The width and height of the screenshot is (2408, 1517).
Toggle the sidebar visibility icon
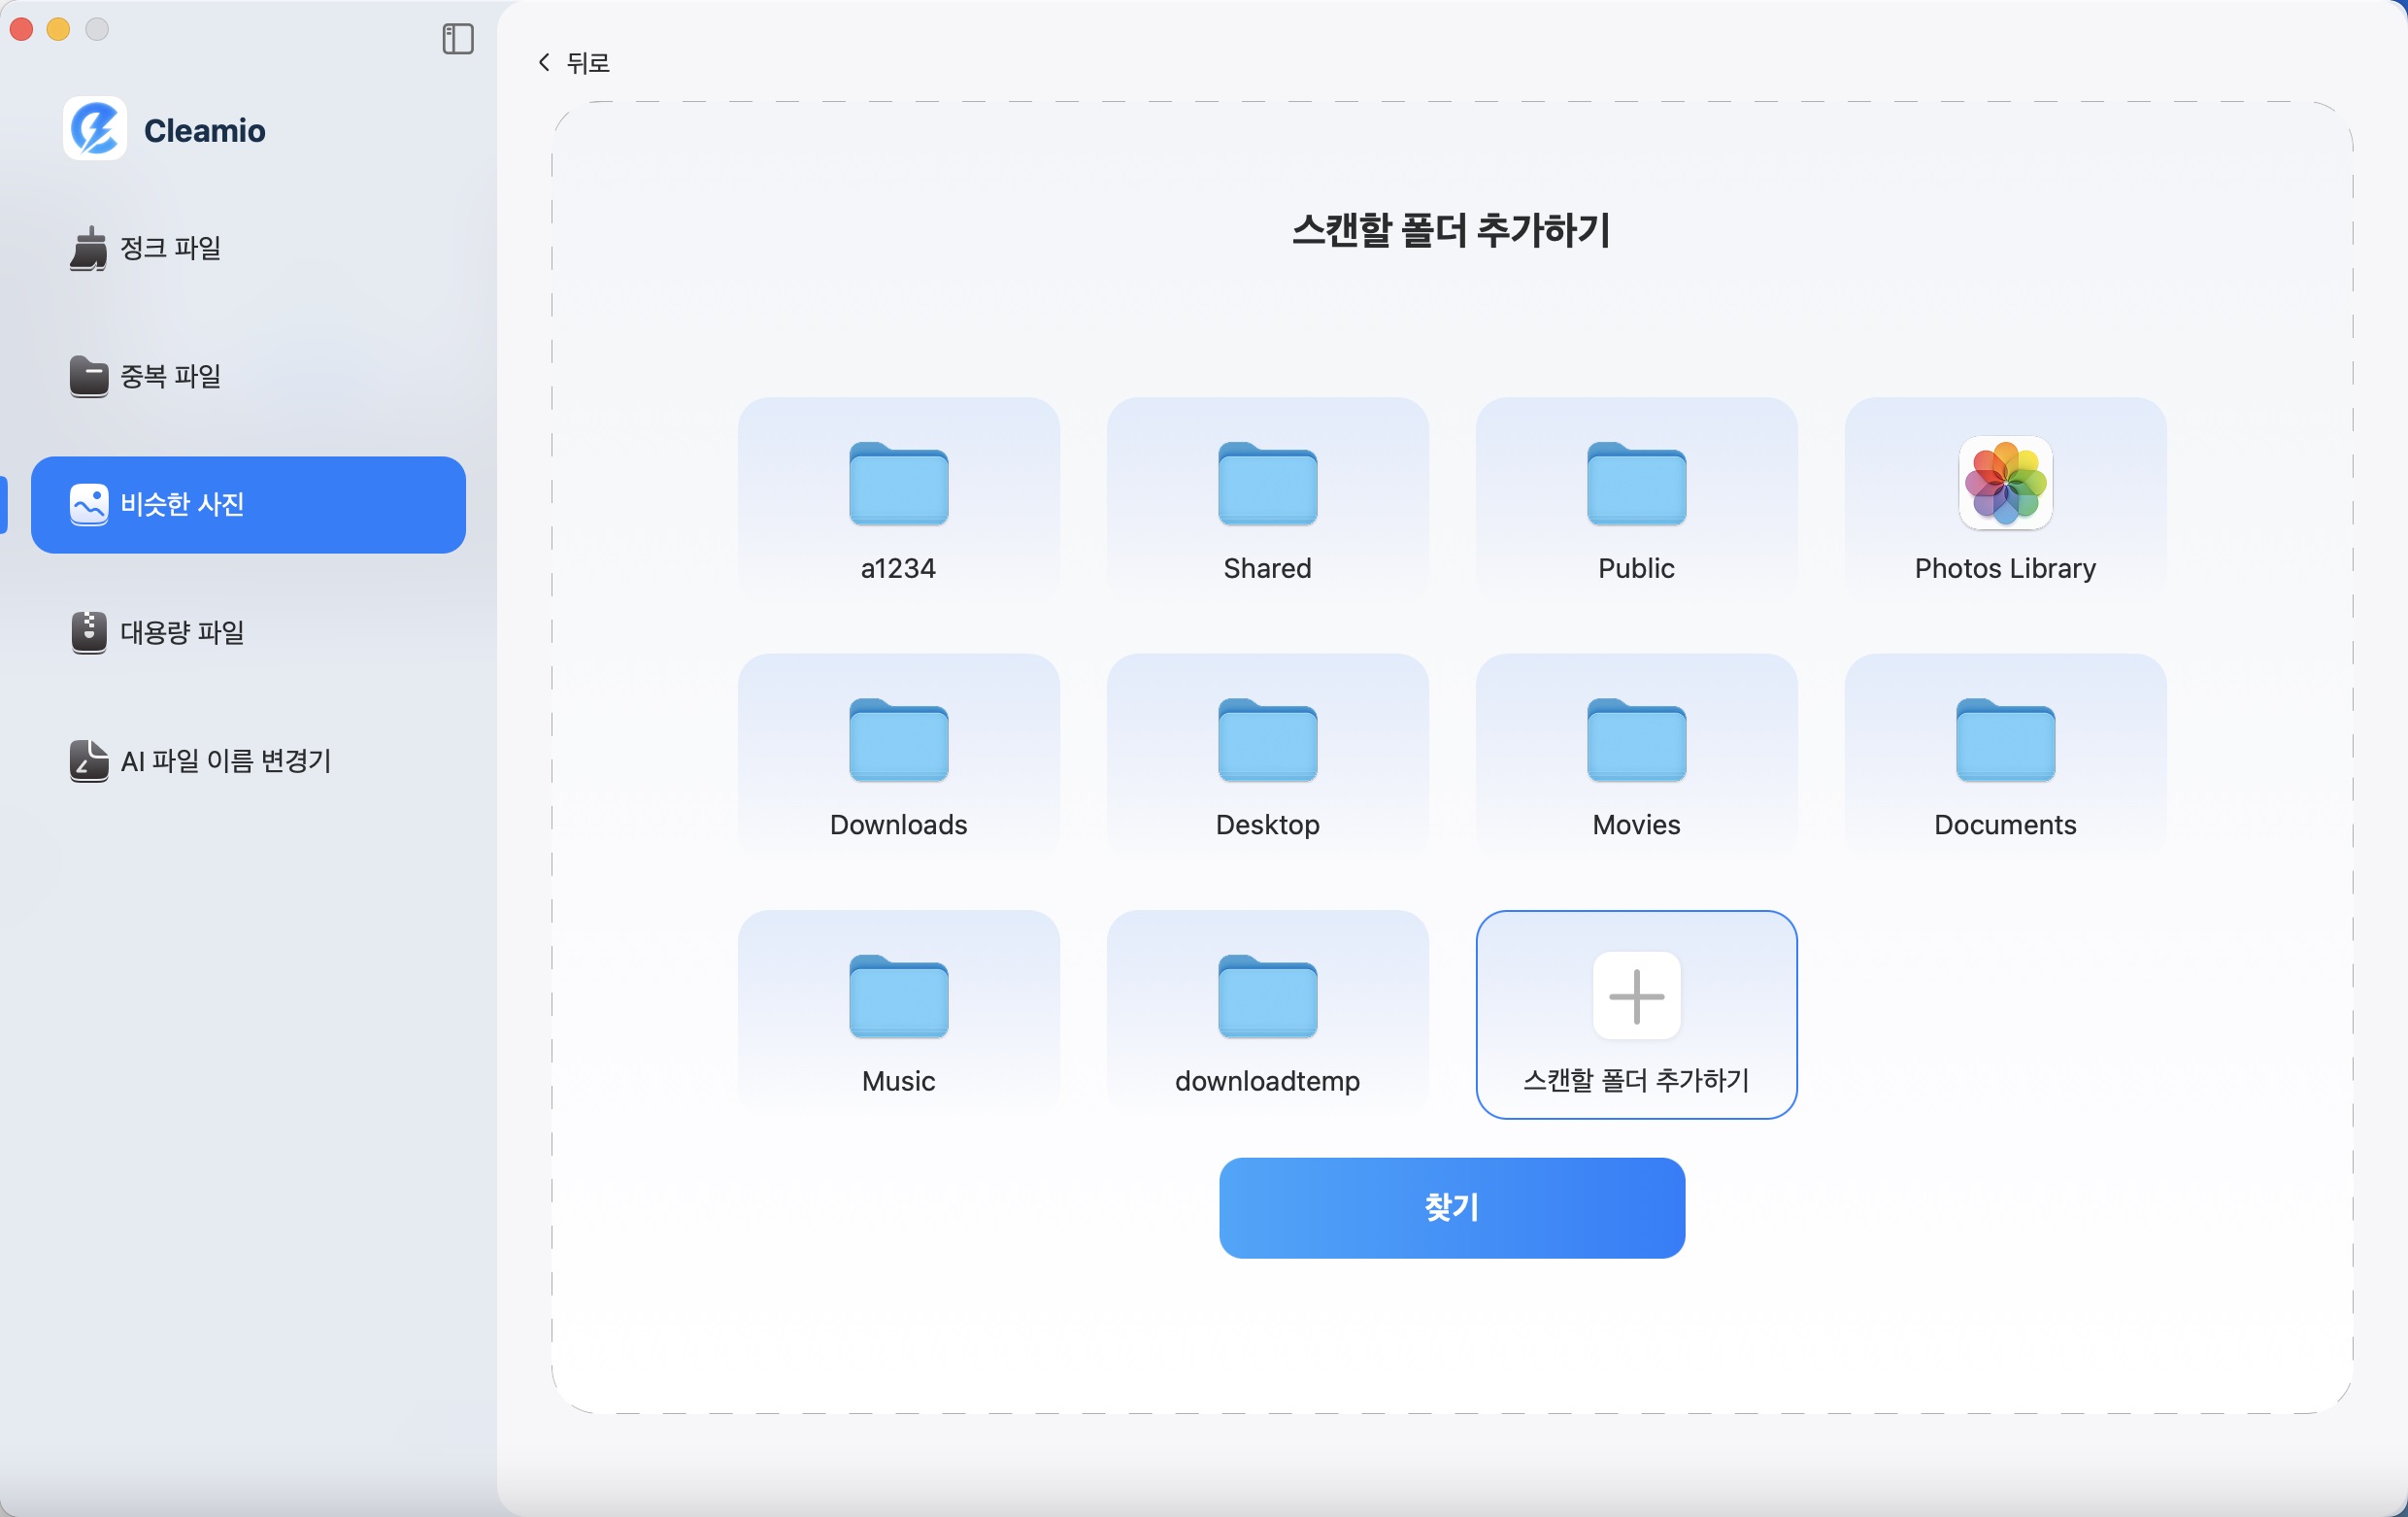point(458,40)
